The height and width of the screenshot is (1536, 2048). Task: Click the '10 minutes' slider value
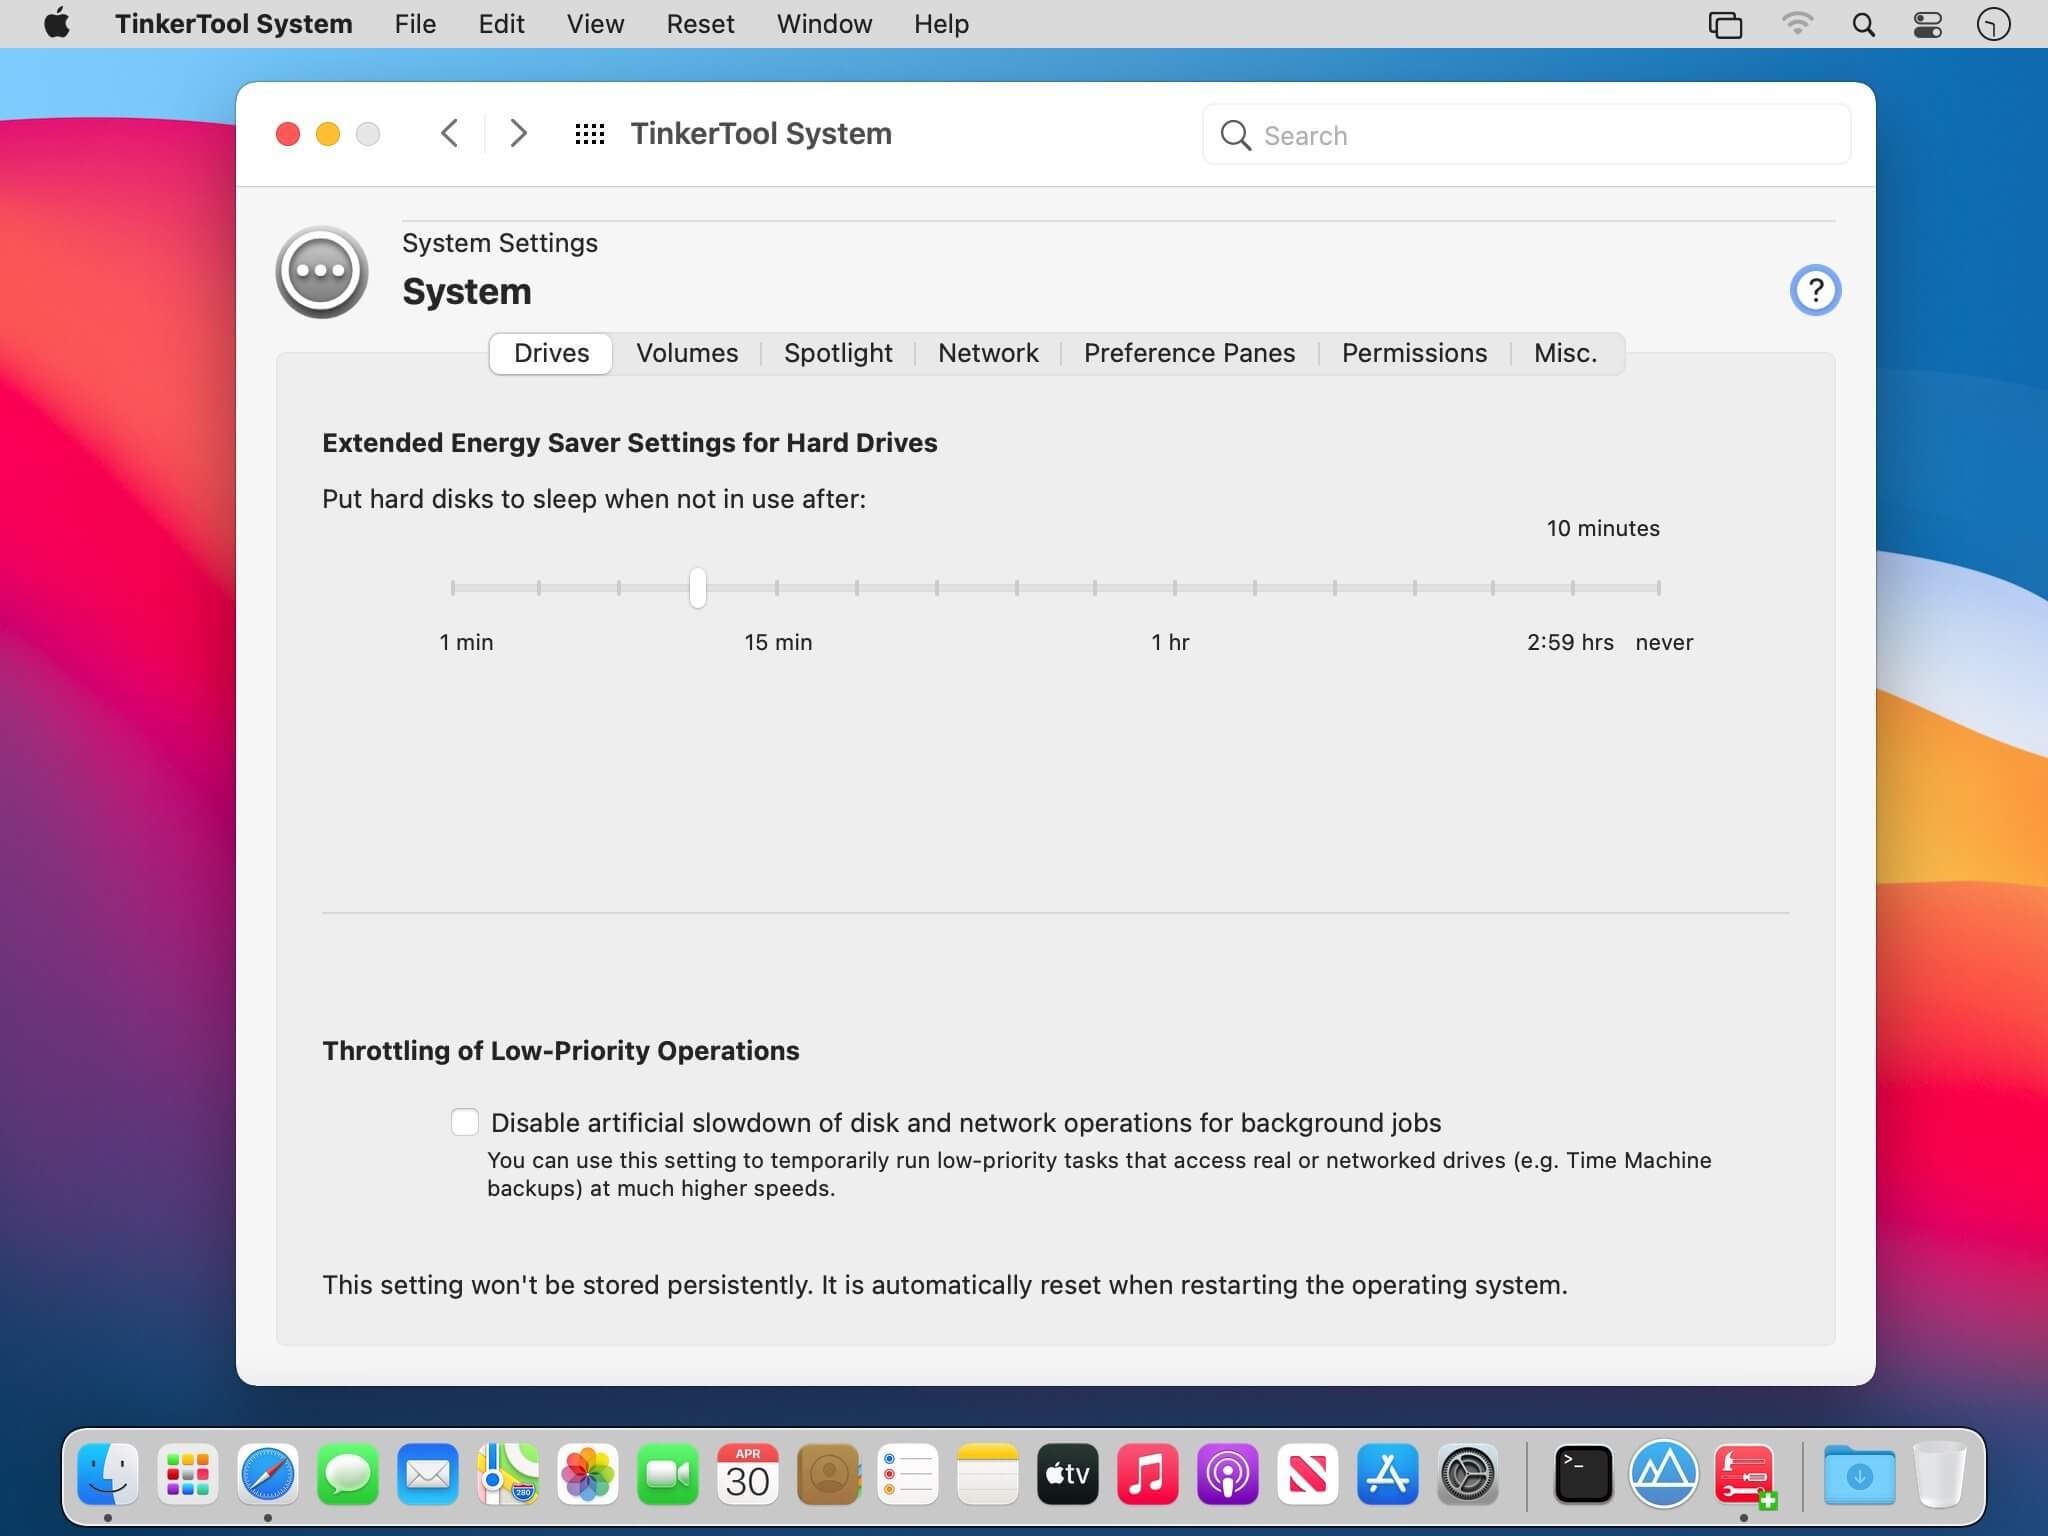1603,529
